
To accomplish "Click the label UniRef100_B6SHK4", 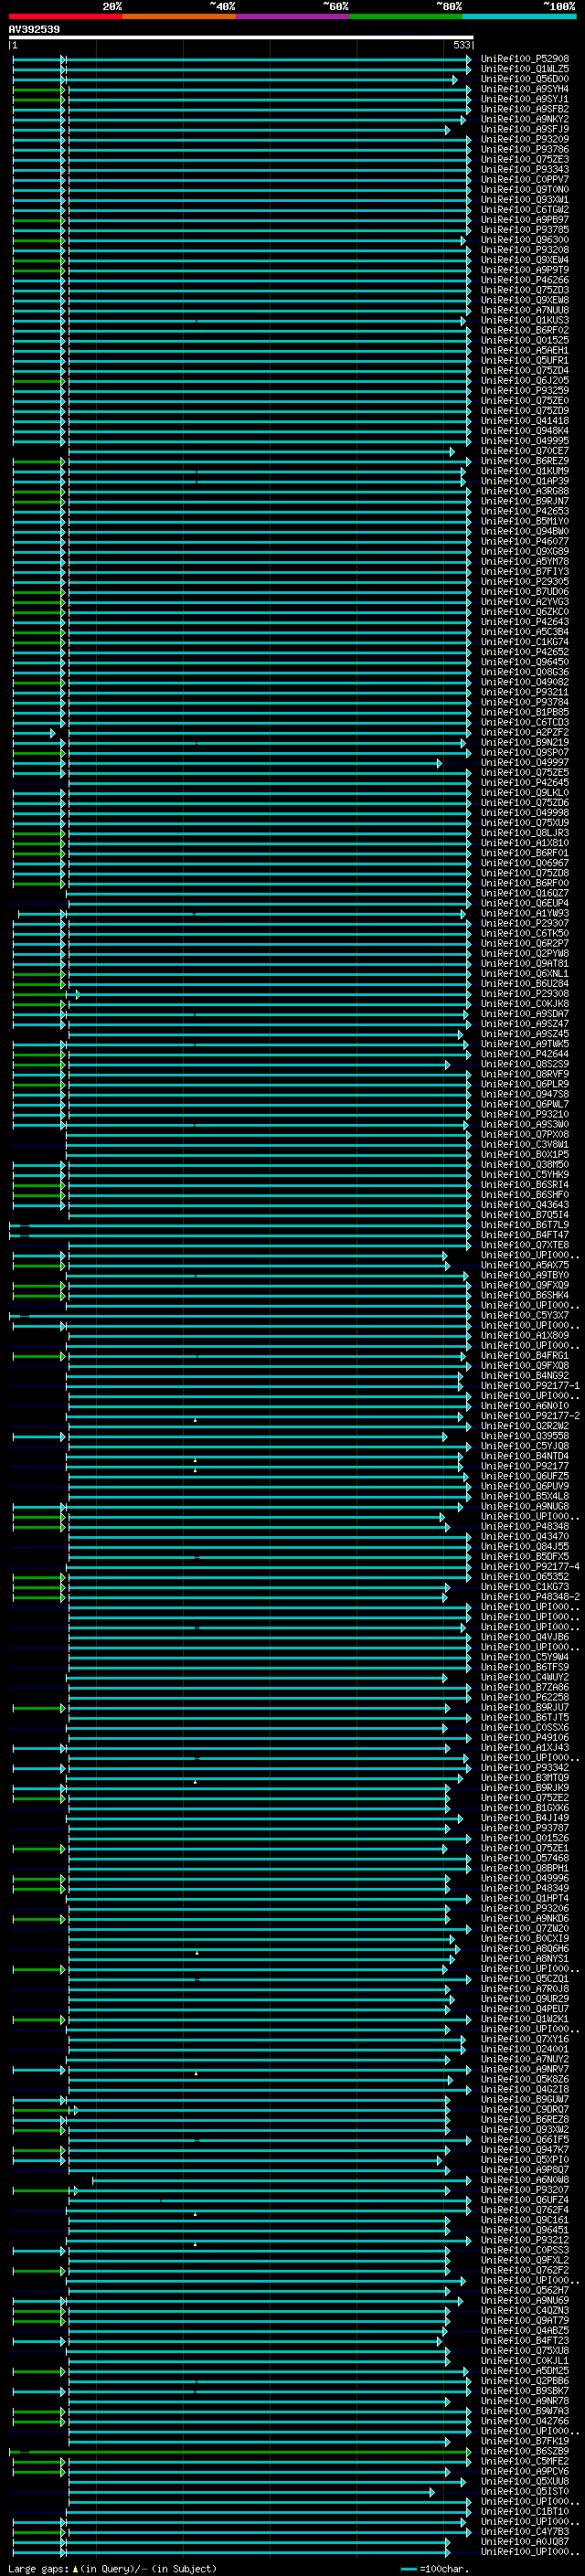I will [525, 1295].
